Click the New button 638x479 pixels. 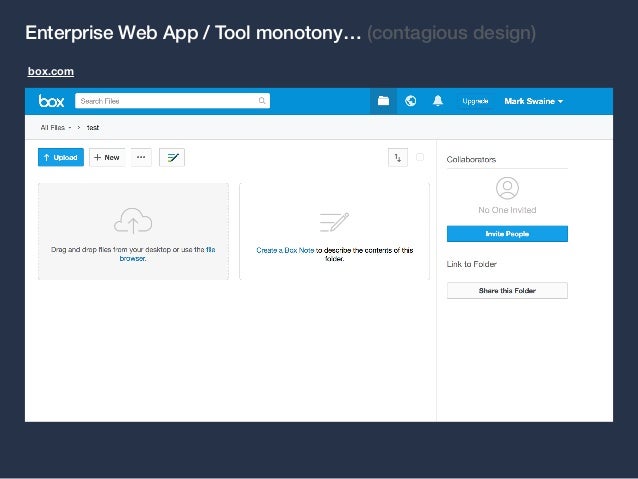(x=107, y=157)
